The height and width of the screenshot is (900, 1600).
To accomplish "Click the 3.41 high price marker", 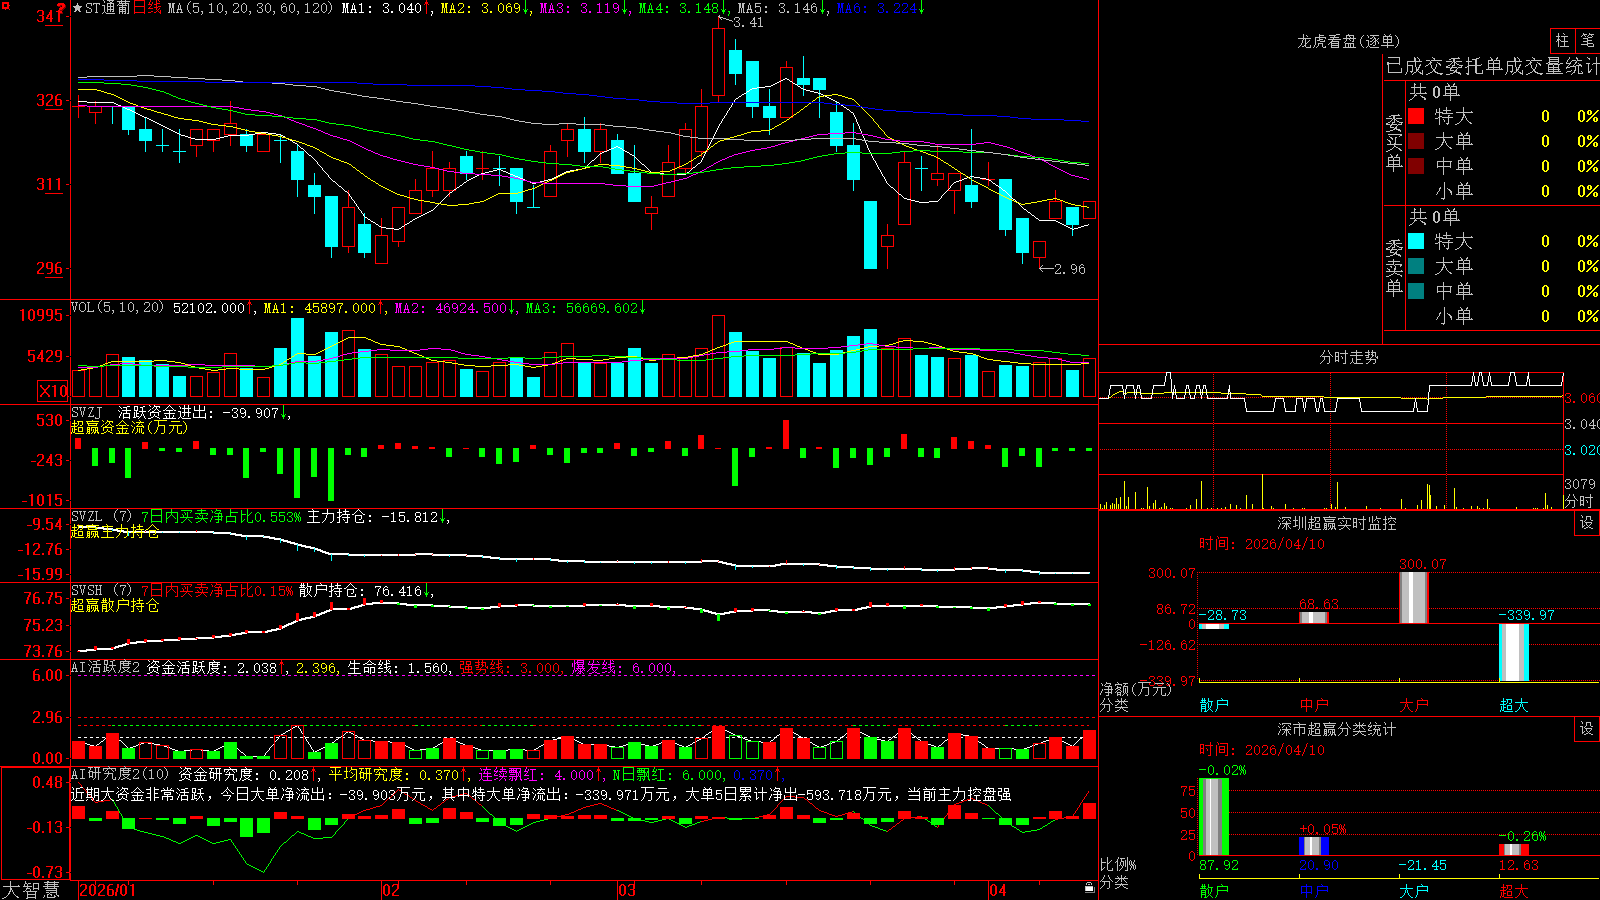I will [x=748, y=22].
